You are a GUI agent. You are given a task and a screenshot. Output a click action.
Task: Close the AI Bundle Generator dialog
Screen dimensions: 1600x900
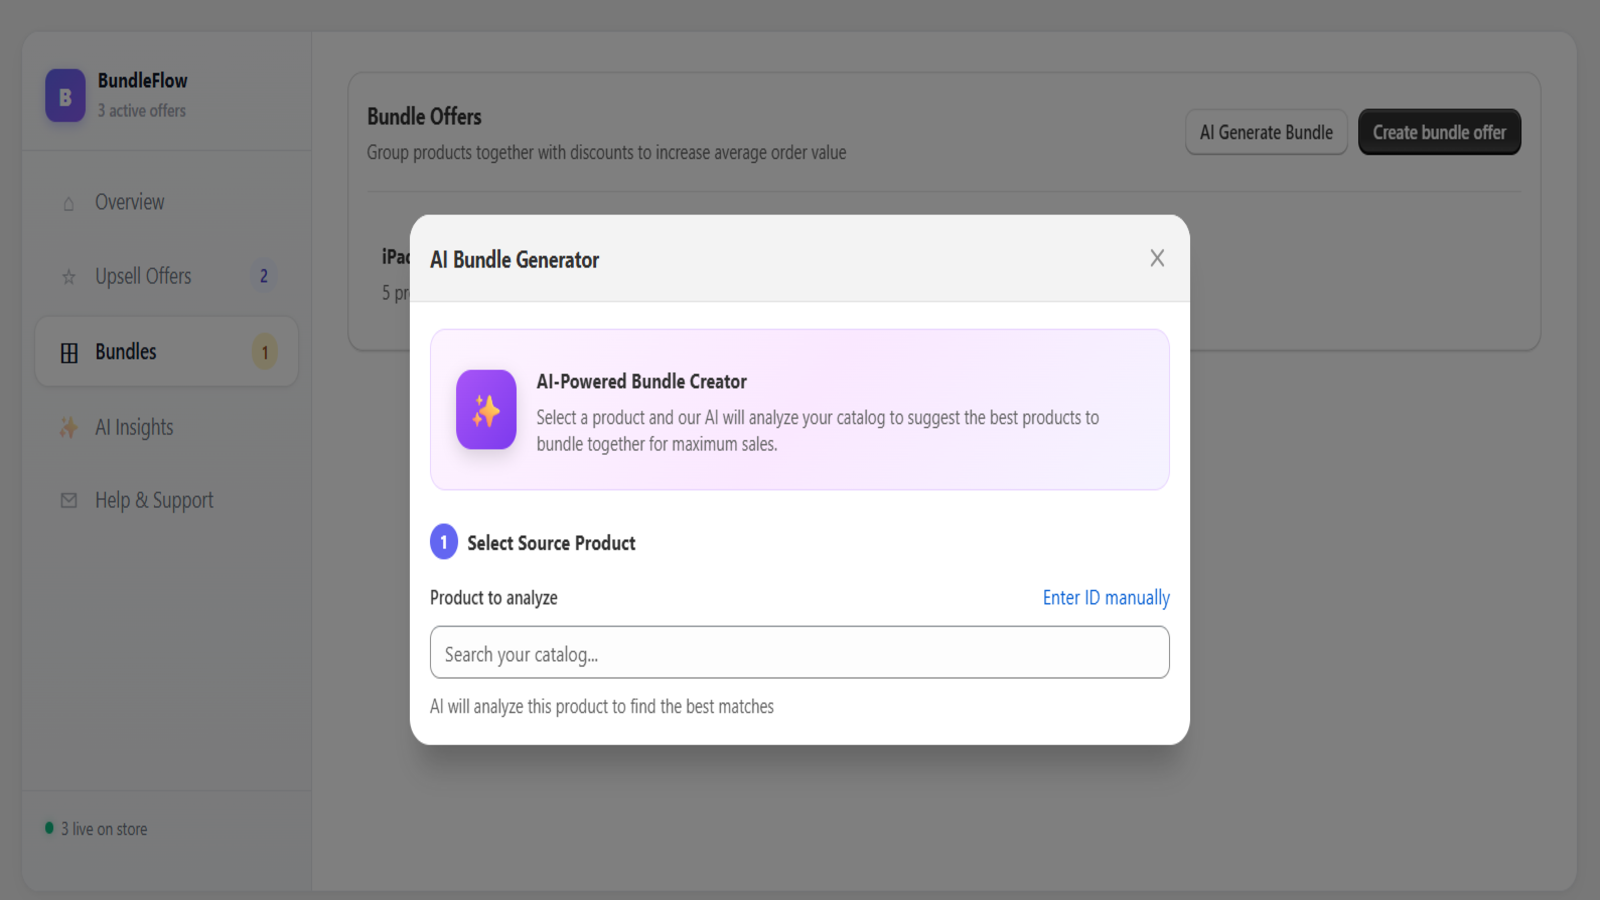[x=1157, y=258]
